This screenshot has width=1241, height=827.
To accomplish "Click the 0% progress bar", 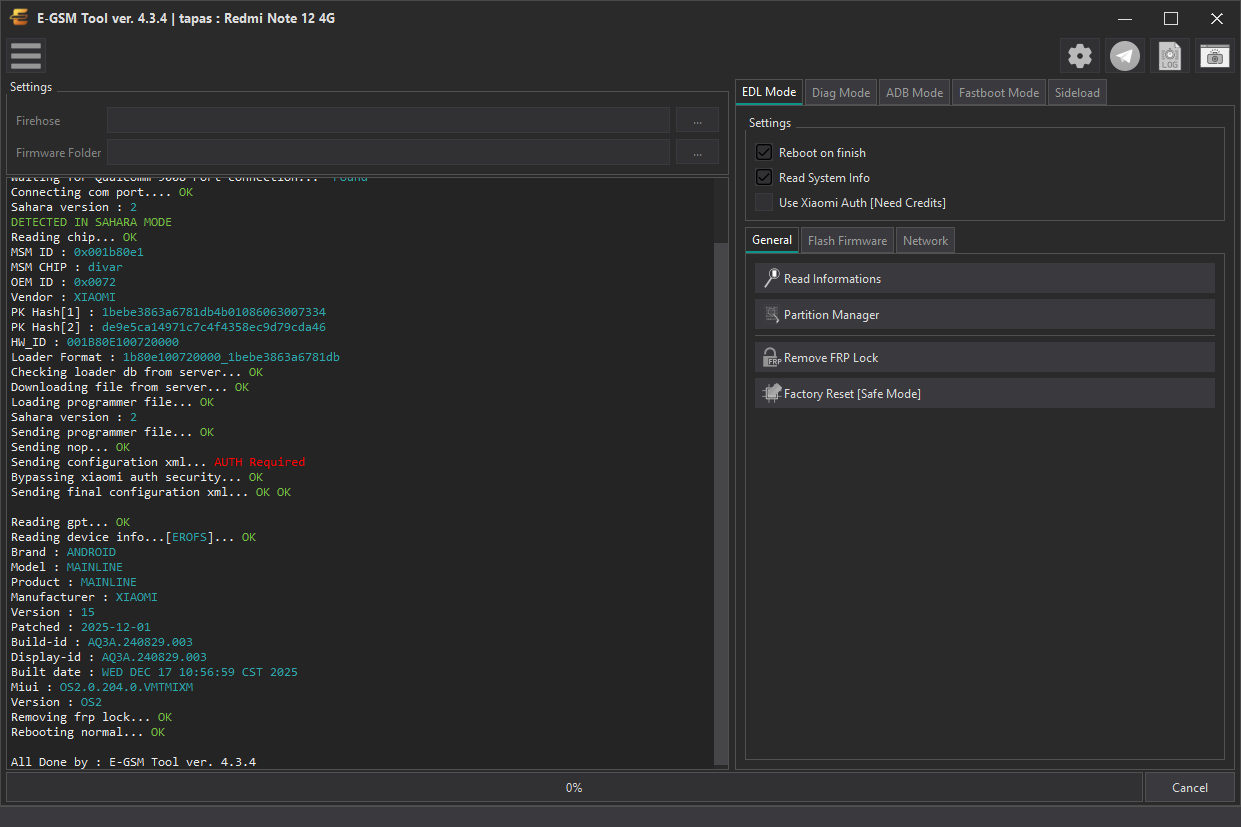I will tap(574, 787).
